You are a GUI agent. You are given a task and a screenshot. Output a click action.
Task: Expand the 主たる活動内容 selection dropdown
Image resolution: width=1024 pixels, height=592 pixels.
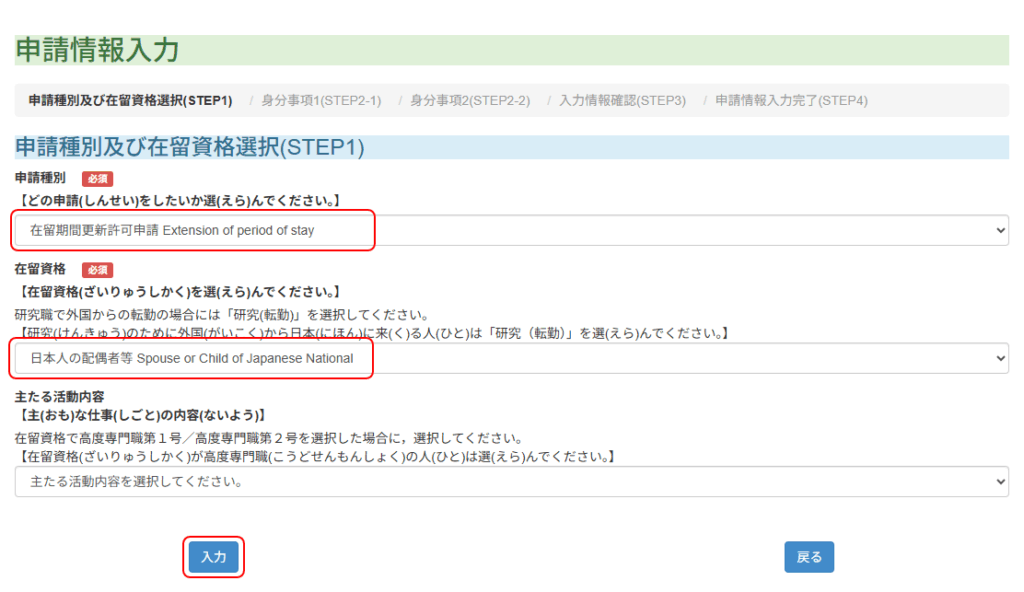pyautogui.click(x=511, y=482)
